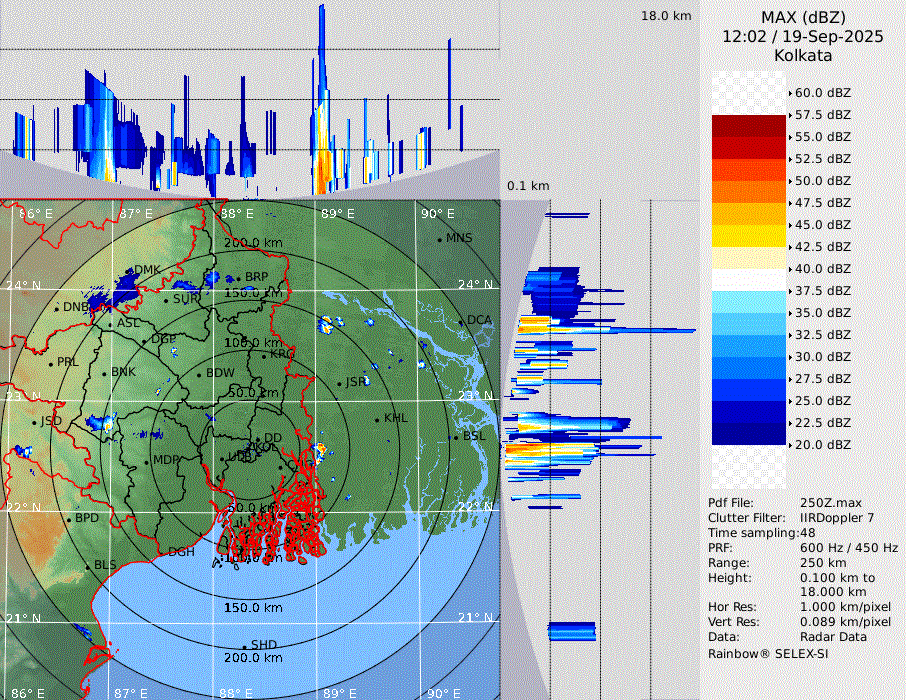The image size is (906, 700).
Task: Click the SHD station marker offshore
Action: coord(245,646)
